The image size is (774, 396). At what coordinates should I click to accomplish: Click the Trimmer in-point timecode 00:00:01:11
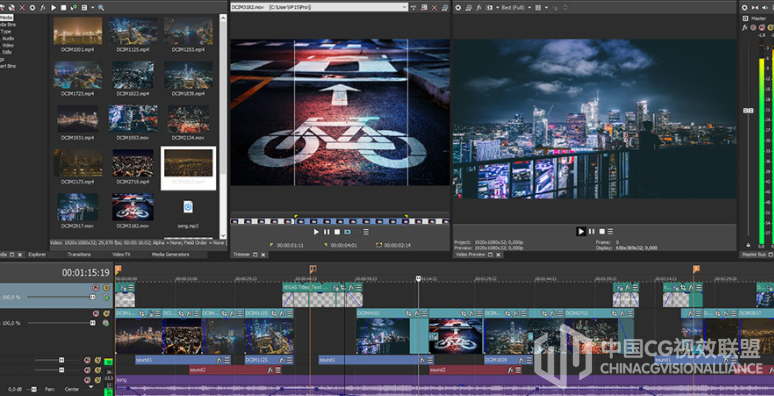tap(290, 245)
